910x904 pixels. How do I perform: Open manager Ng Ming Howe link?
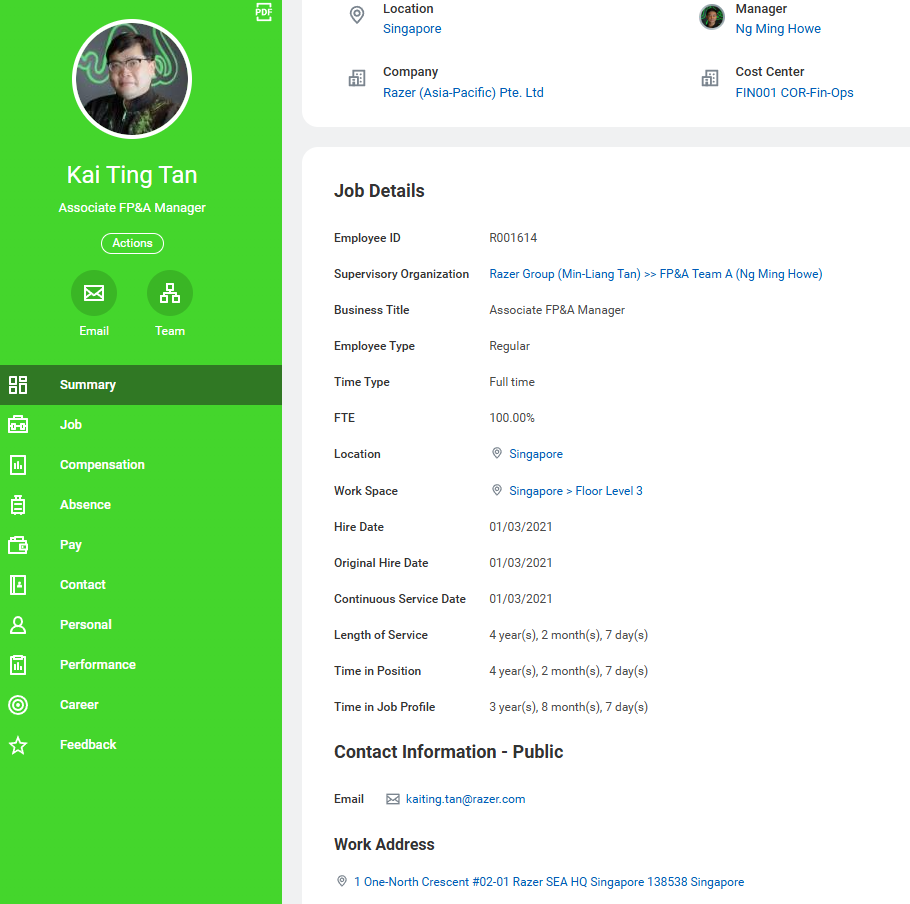coord(778,28)
